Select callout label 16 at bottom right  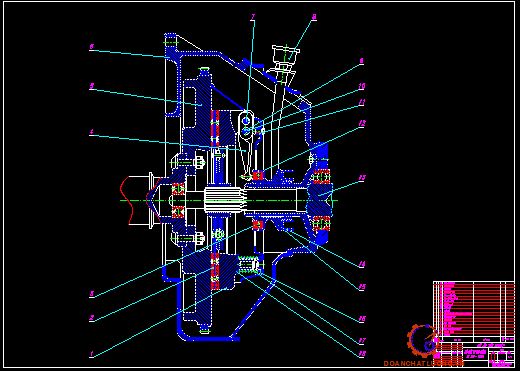tap(362, 319)
